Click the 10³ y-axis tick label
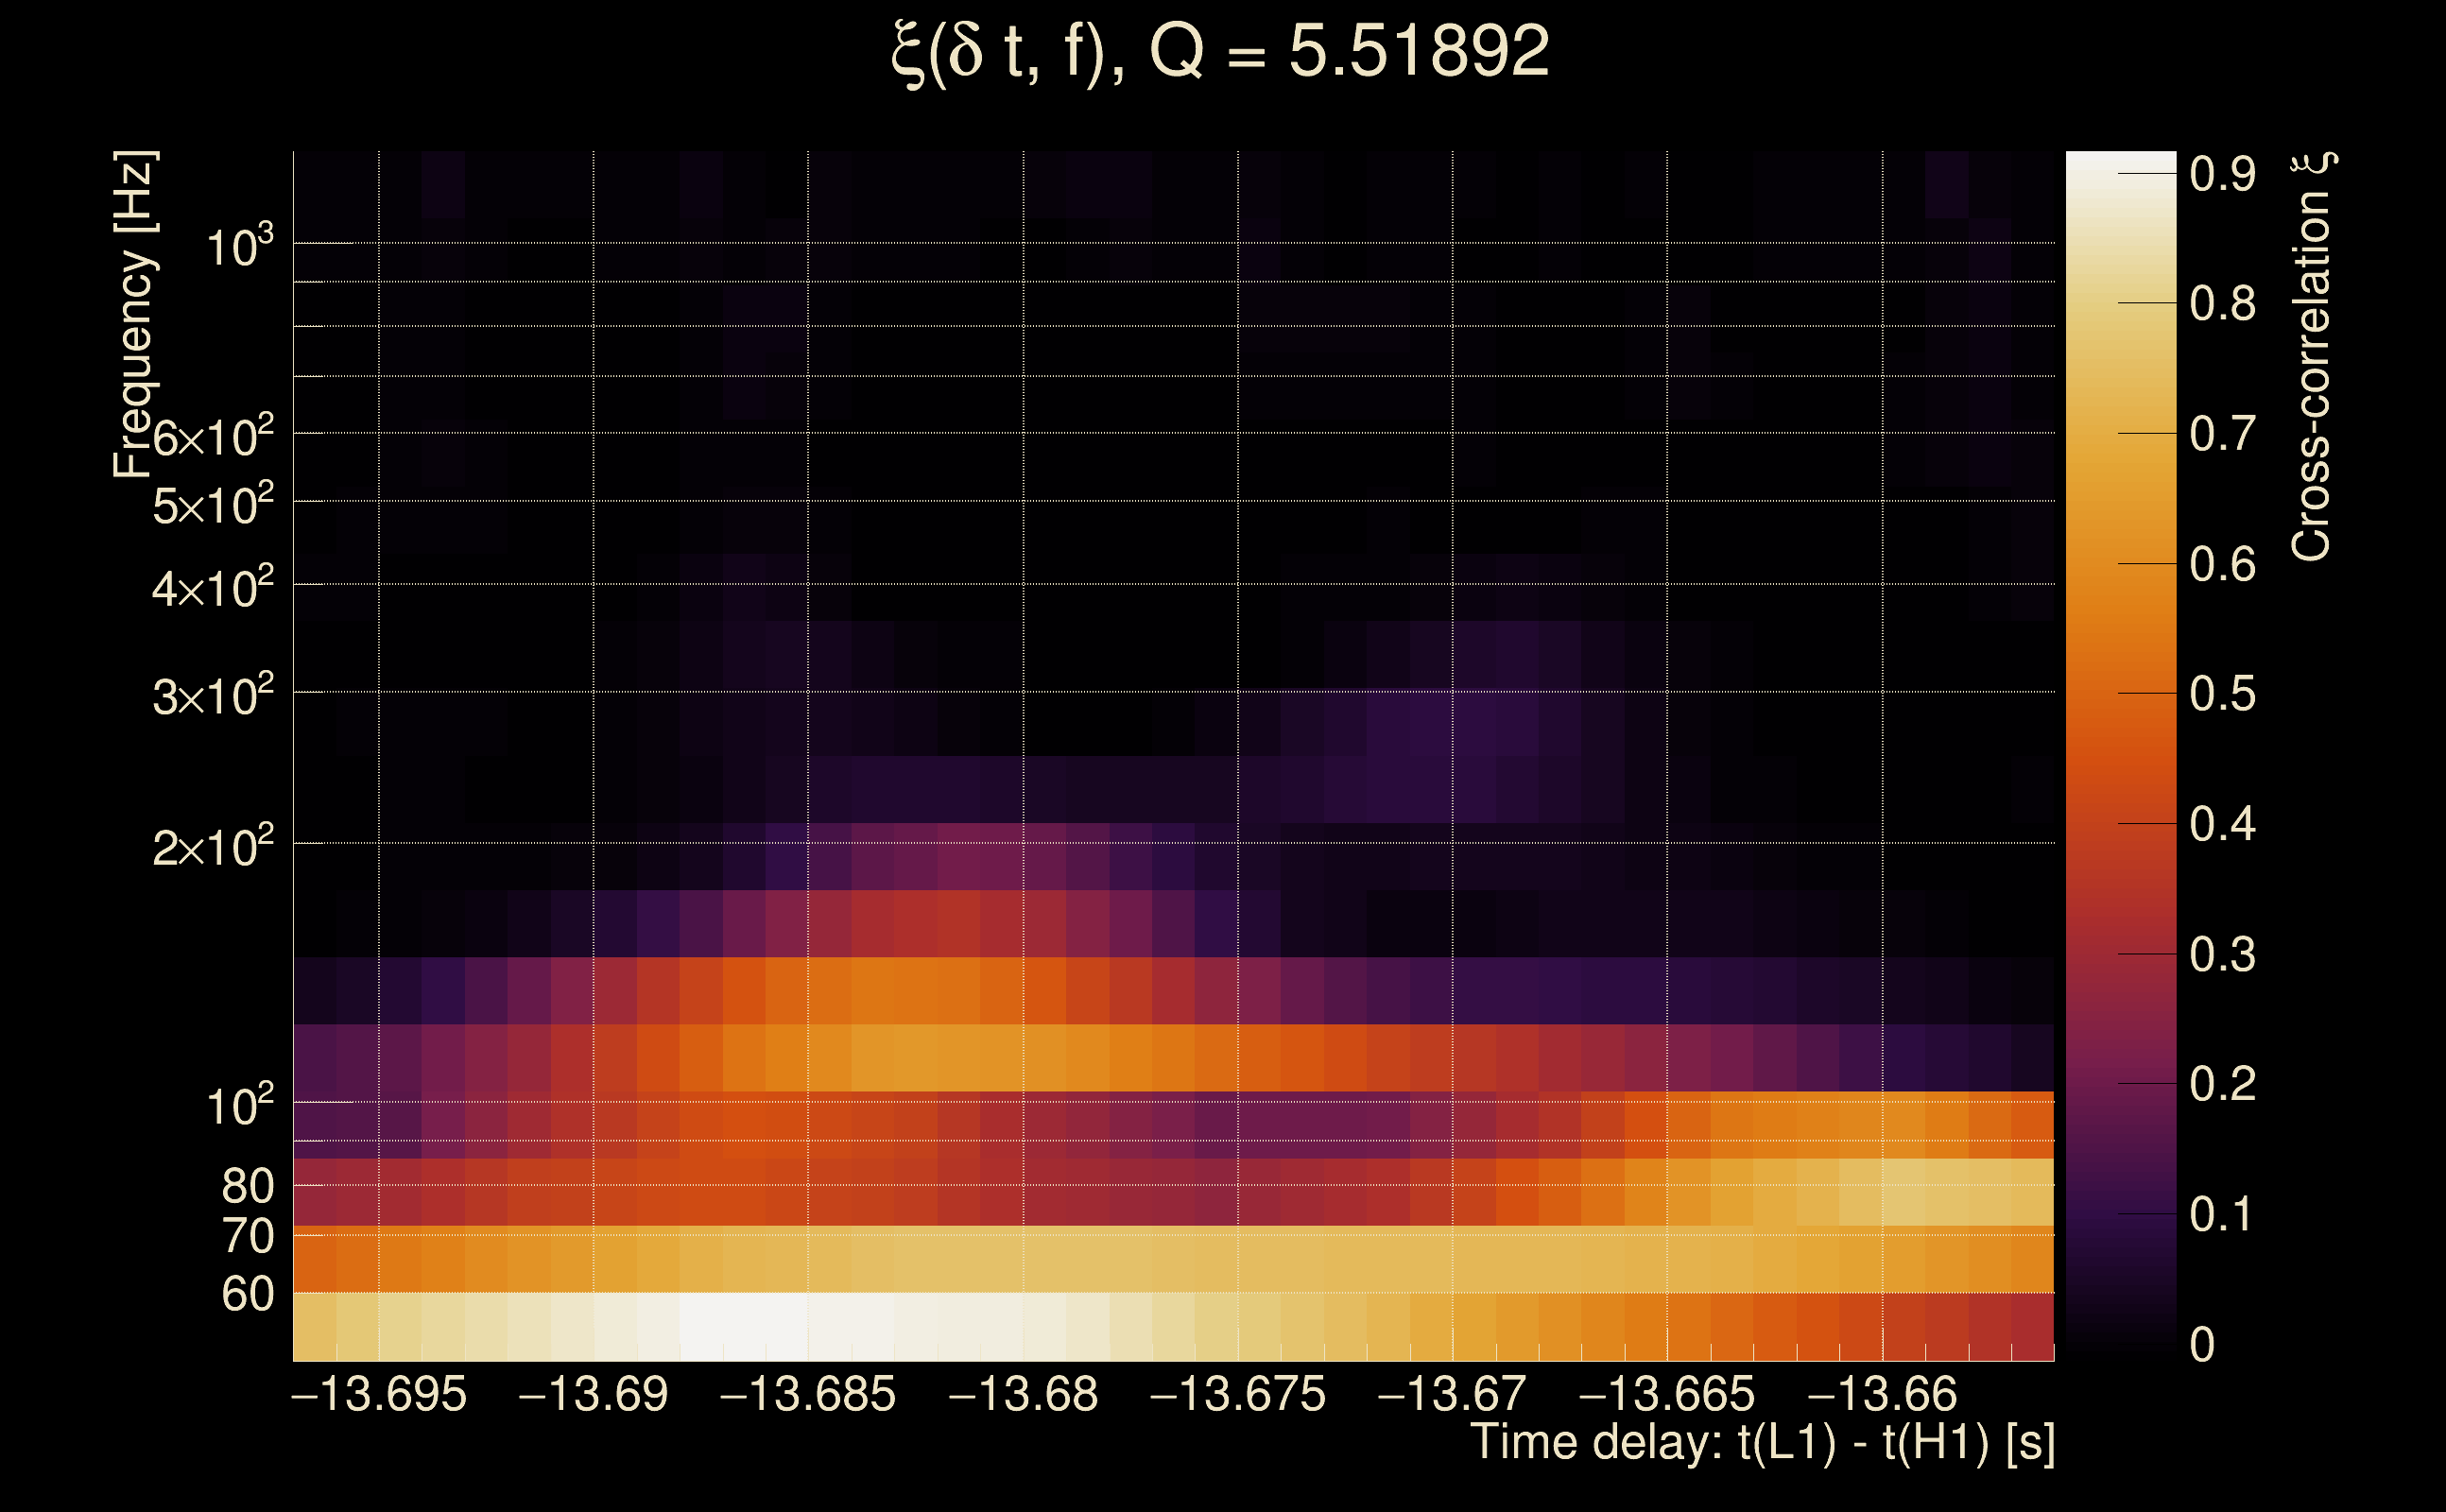This screenshot has width=2446, height=1512. [238, 246]
